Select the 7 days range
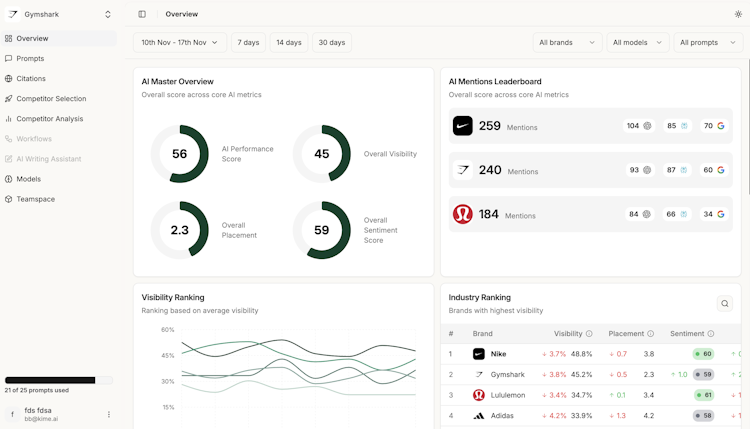 (248, 43)
